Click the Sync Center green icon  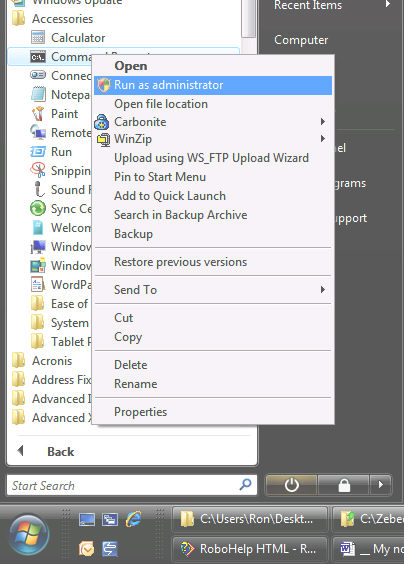tap(38, 208)
